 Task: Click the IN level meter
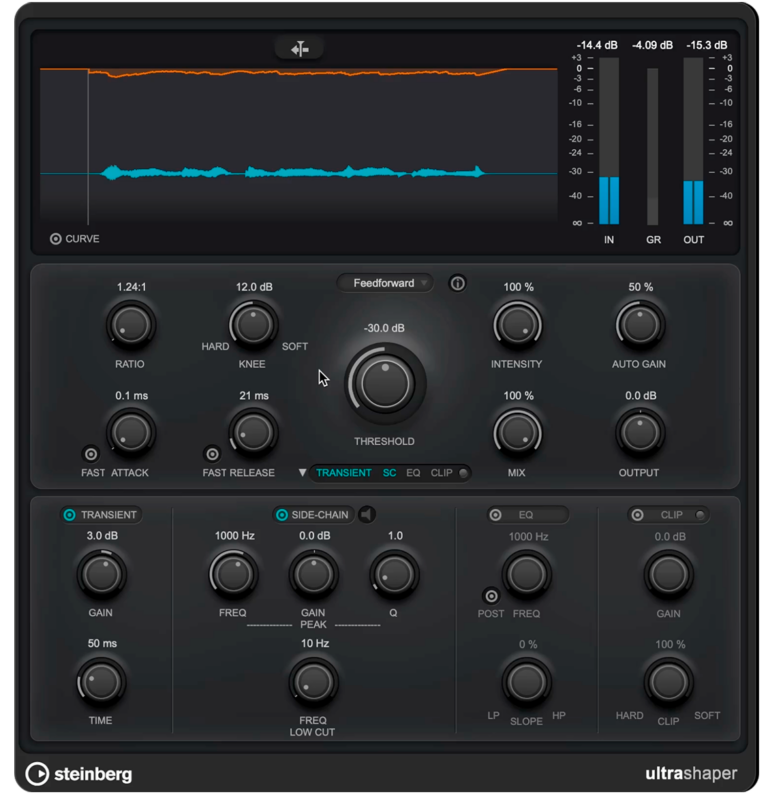[x=609, y=141]
